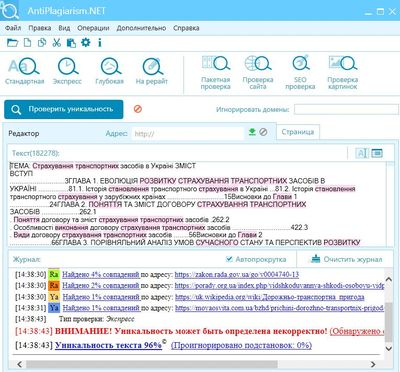Image resolution: width=400 pixels, height=372 pixels.
Task: Click the window layout icon in editor
Action: [x=377, y=153]
